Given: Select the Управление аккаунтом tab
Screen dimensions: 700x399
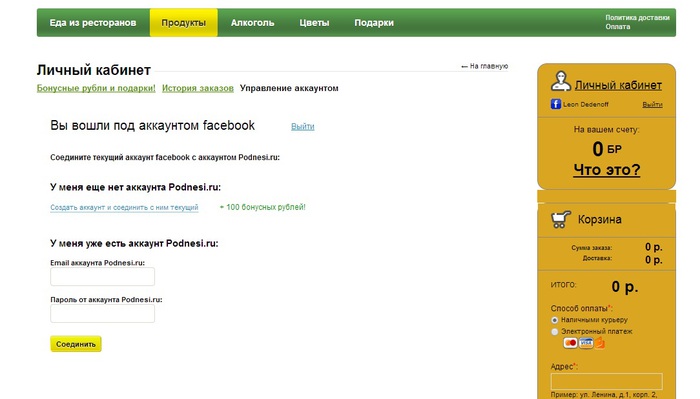Looking at the screenshot, I should [289, 88].
